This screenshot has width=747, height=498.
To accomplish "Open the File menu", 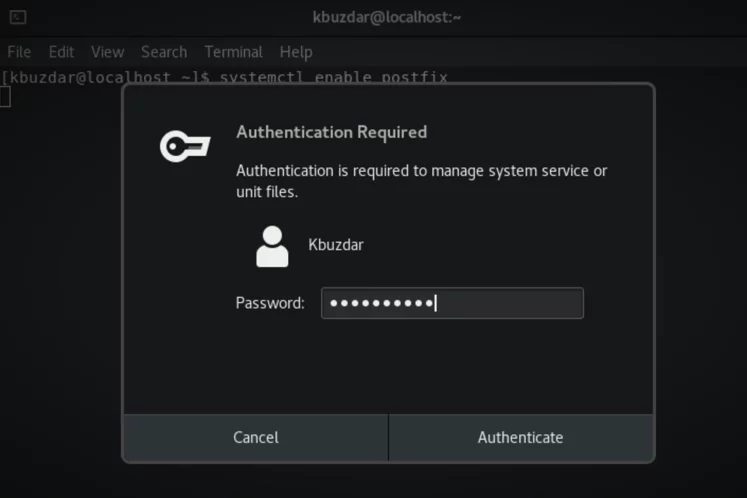I will click(x=19, y=51).
